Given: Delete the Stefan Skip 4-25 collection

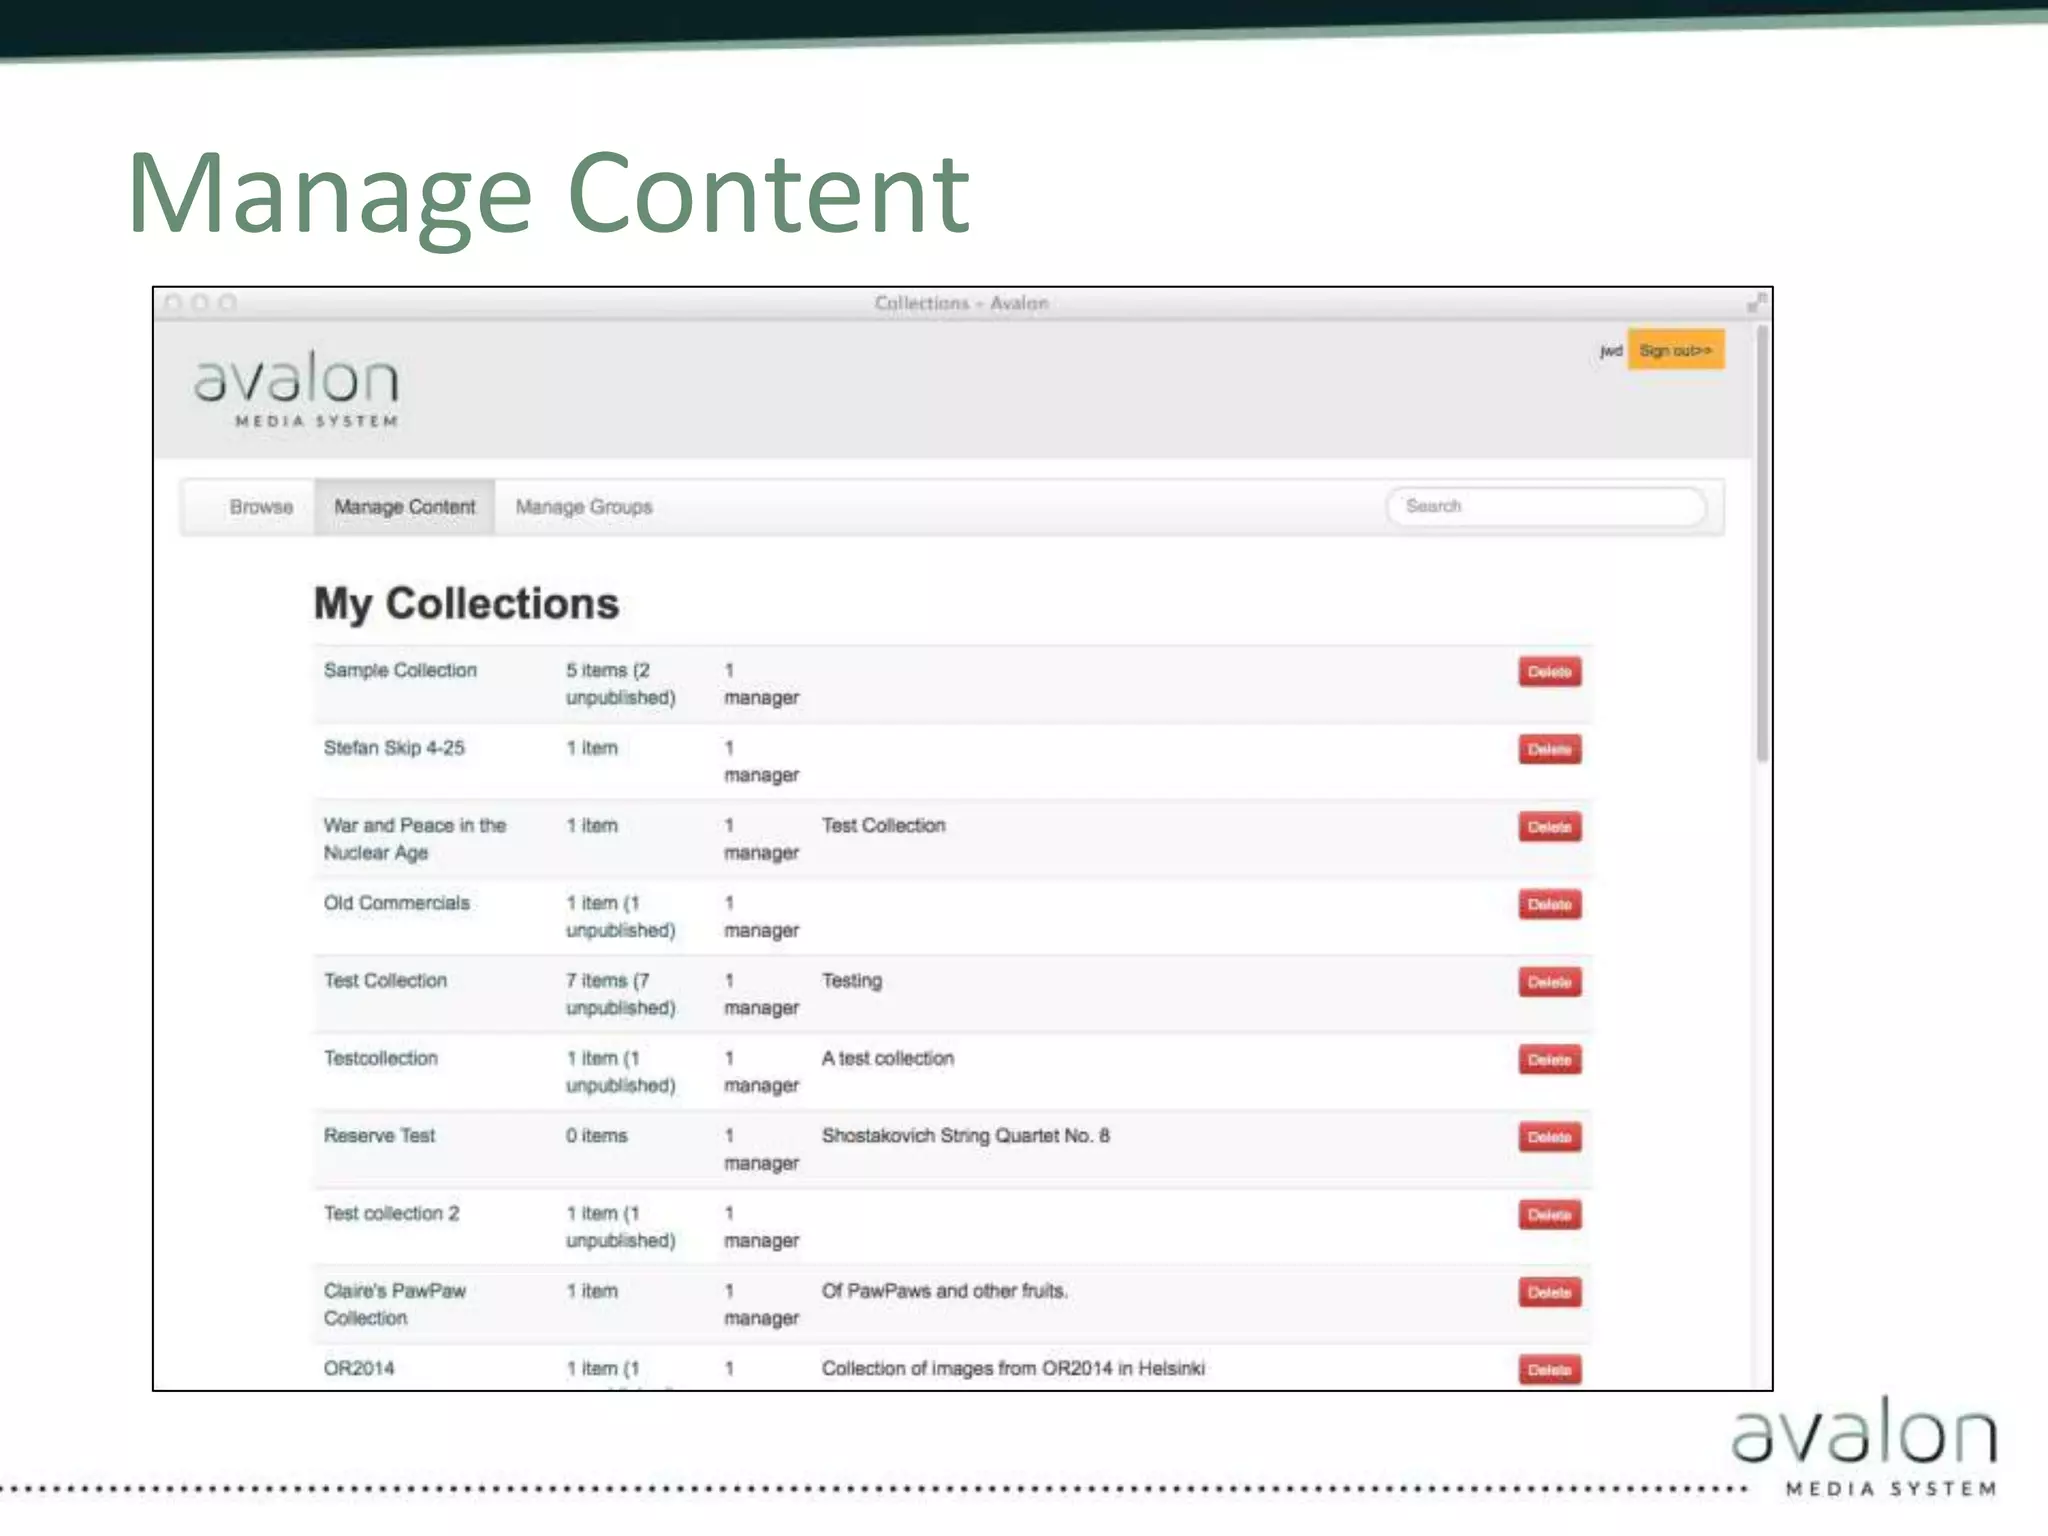Looking at the screenshot, I should (1550, 749).
